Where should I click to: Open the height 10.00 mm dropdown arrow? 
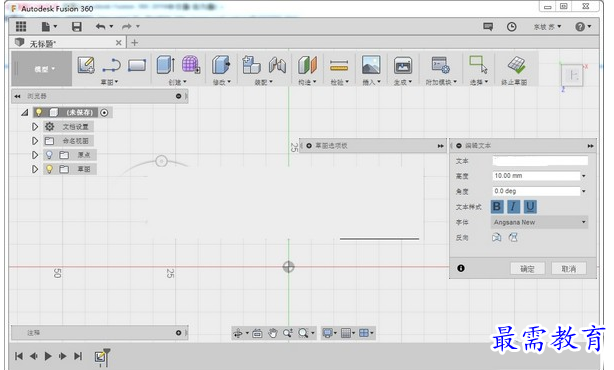coord(583,176)
